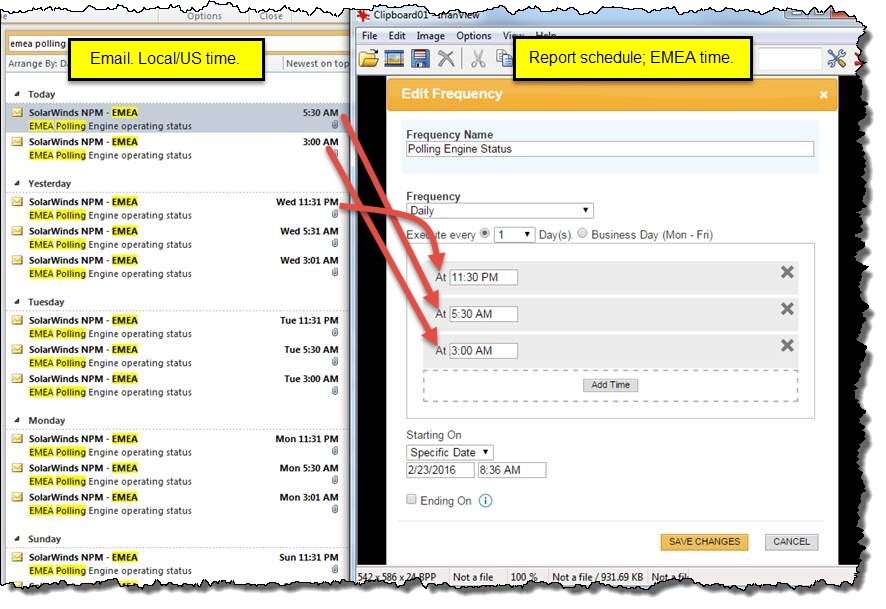Click envelope icon of Tue 11:31 PM email
The image size is (886, 609).
18,320
